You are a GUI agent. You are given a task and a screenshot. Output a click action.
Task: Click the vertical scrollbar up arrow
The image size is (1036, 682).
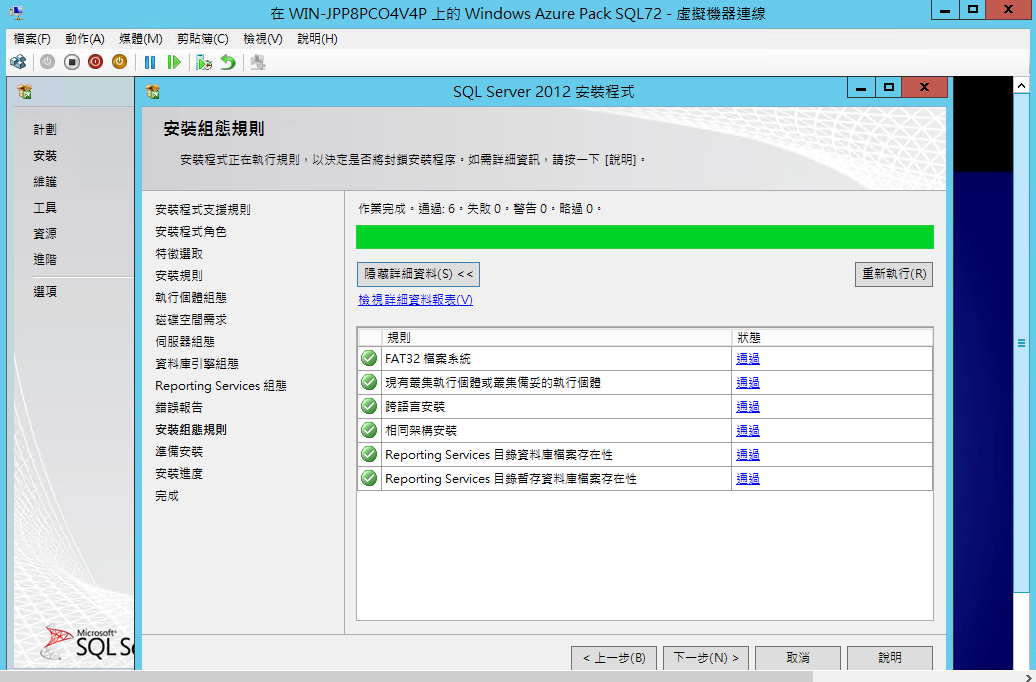[1021, 85]
